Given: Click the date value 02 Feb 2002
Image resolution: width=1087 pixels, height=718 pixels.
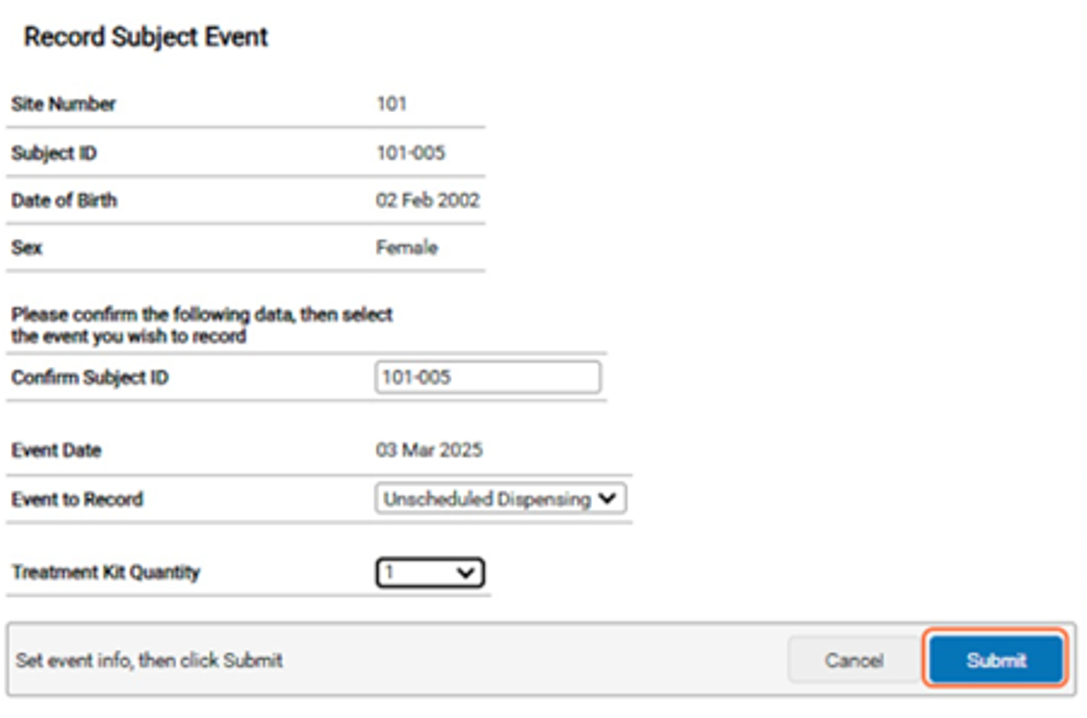Looking at the screenshot, I should coord(427,200).
